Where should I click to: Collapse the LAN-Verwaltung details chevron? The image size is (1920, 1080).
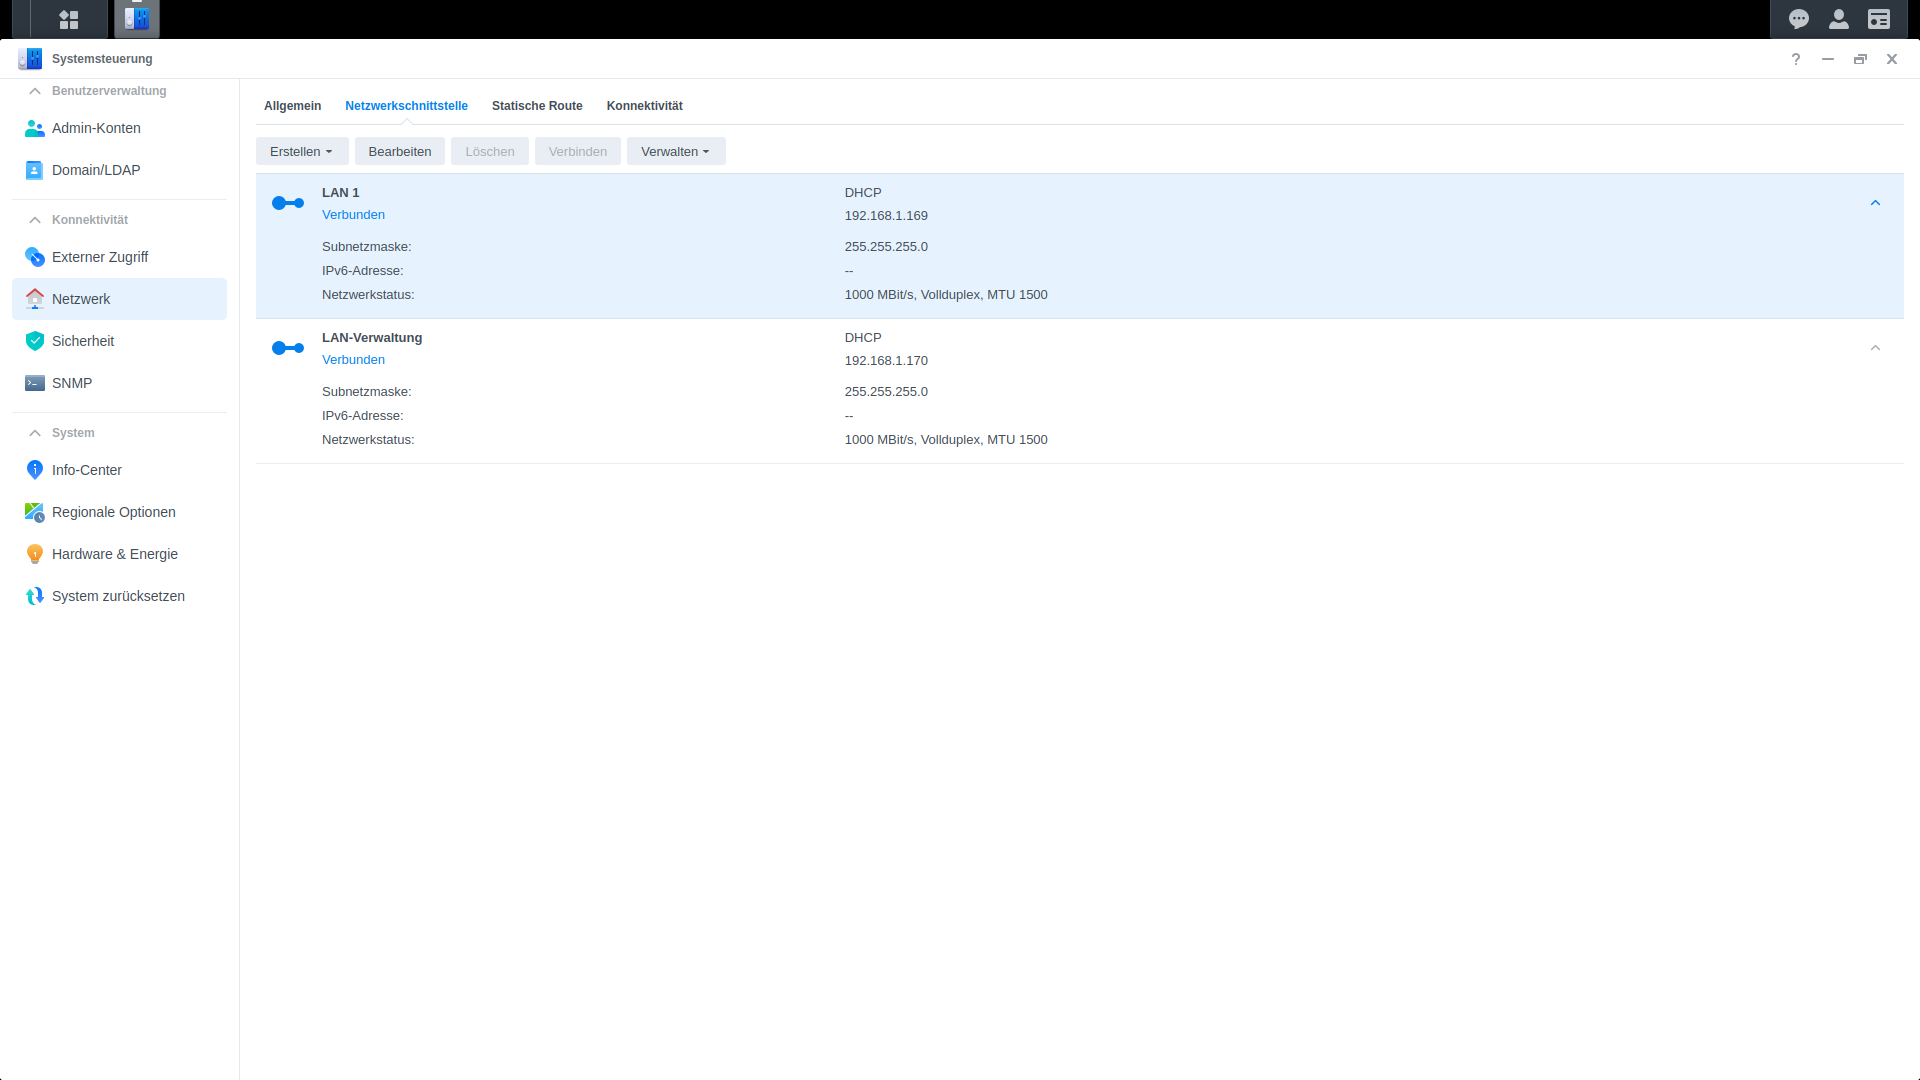(1875, 348)
